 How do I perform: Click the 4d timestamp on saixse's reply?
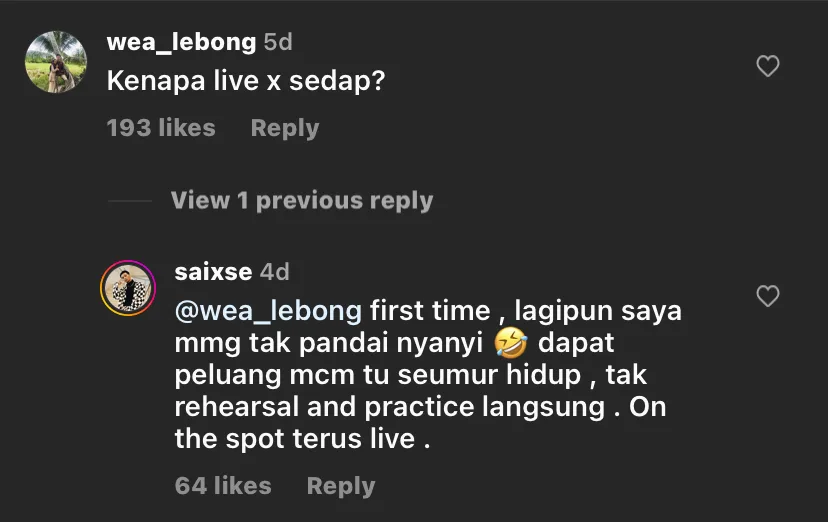coord(274,271)
